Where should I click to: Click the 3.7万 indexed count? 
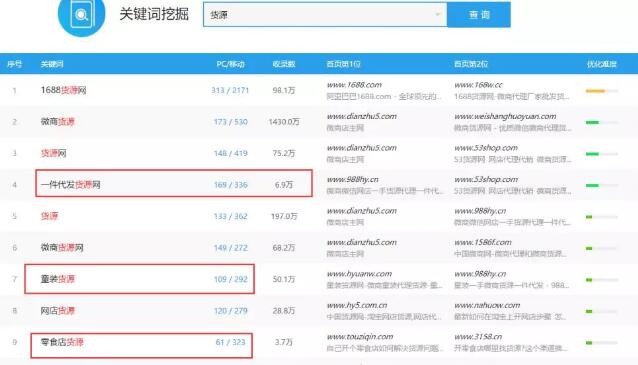click(x=284, y=342)
